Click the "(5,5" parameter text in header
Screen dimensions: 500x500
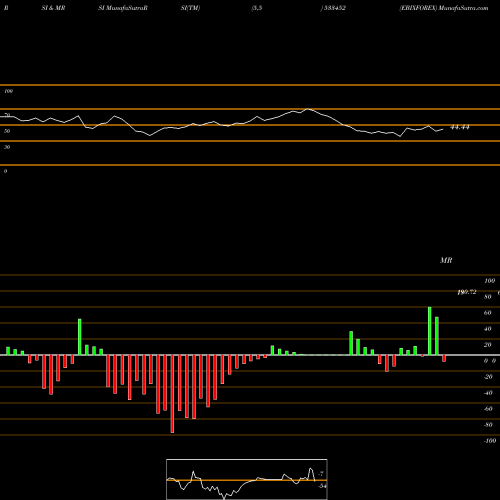click(257, 8)
